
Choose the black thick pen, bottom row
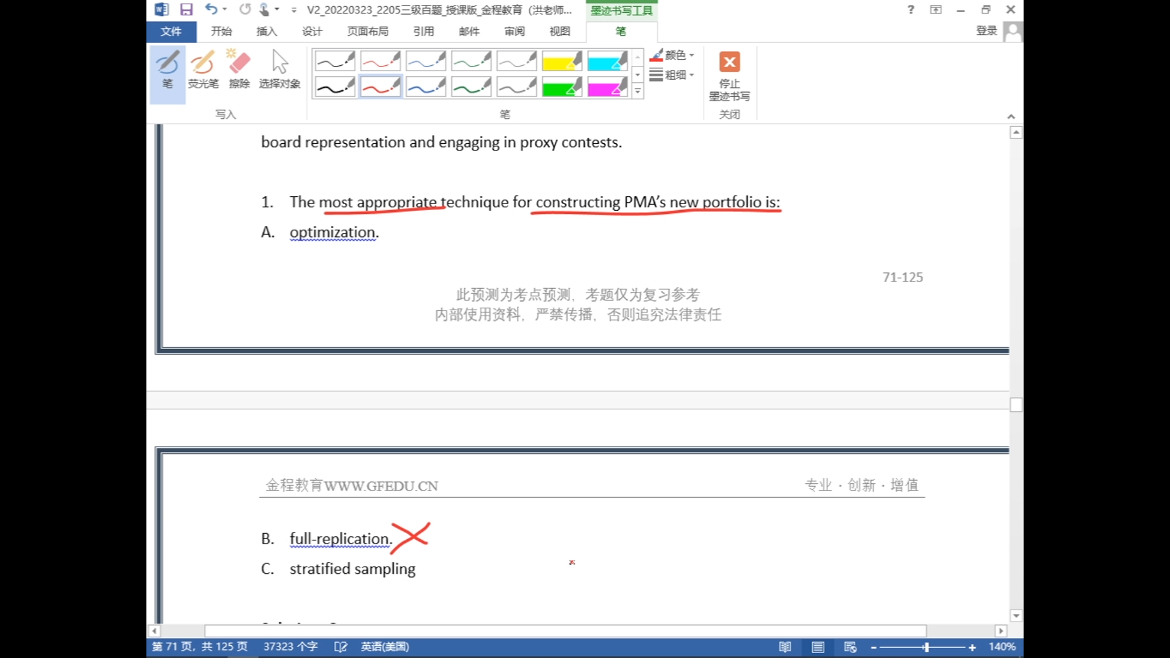(335, 87)
